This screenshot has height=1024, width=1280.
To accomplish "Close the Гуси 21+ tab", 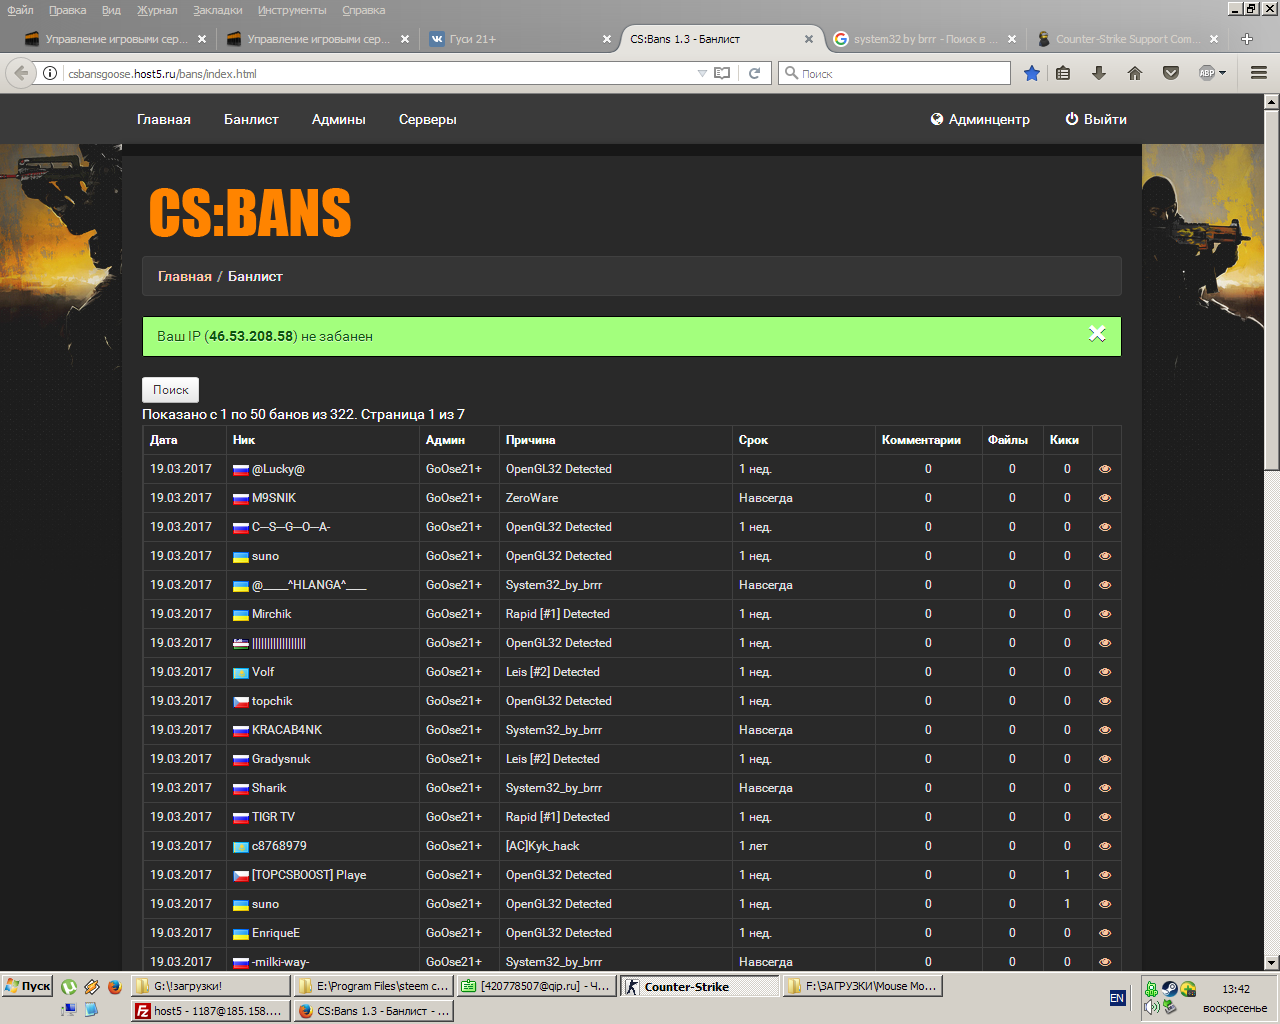I will point(607,39).
